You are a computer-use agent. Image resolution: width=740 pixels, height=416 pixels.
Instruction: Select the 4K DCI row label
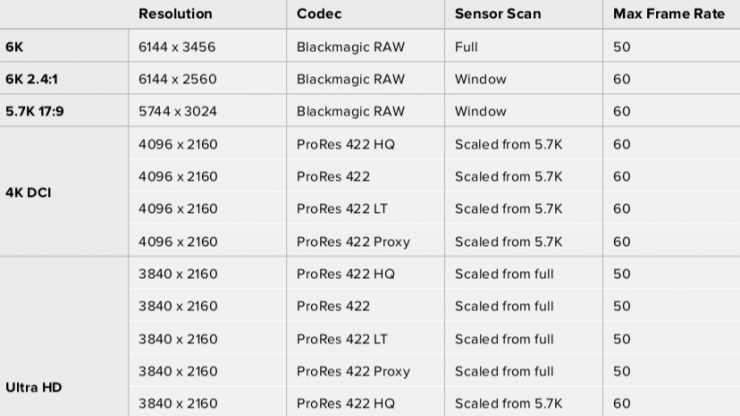click(29, 192)
